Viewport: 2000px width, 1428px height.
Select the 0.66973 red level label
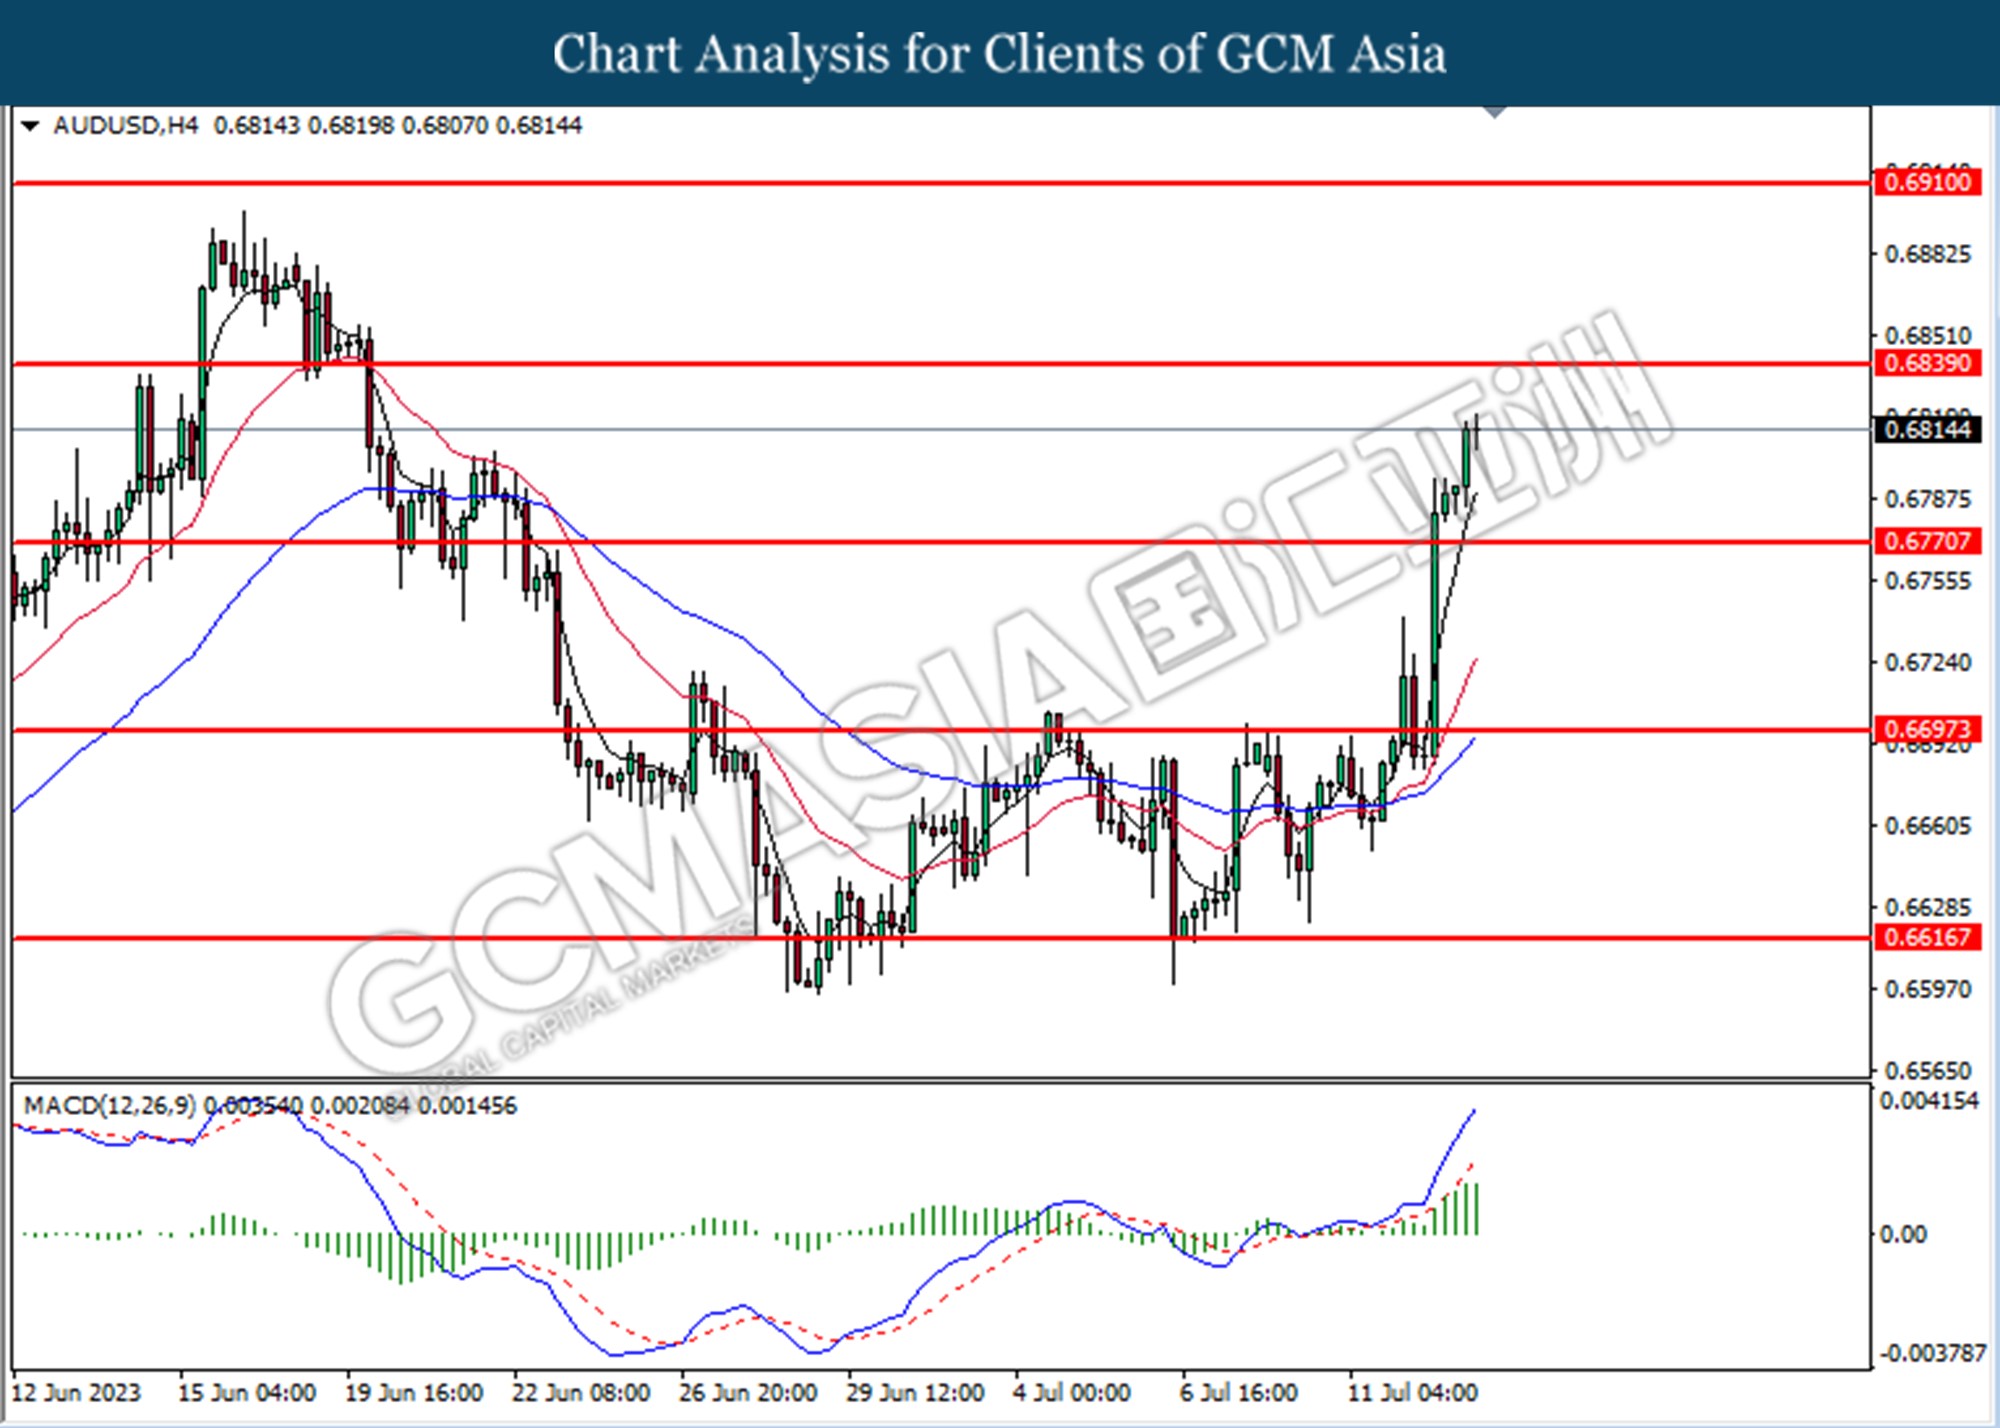pyautogui.click(x=1927, y=729)
